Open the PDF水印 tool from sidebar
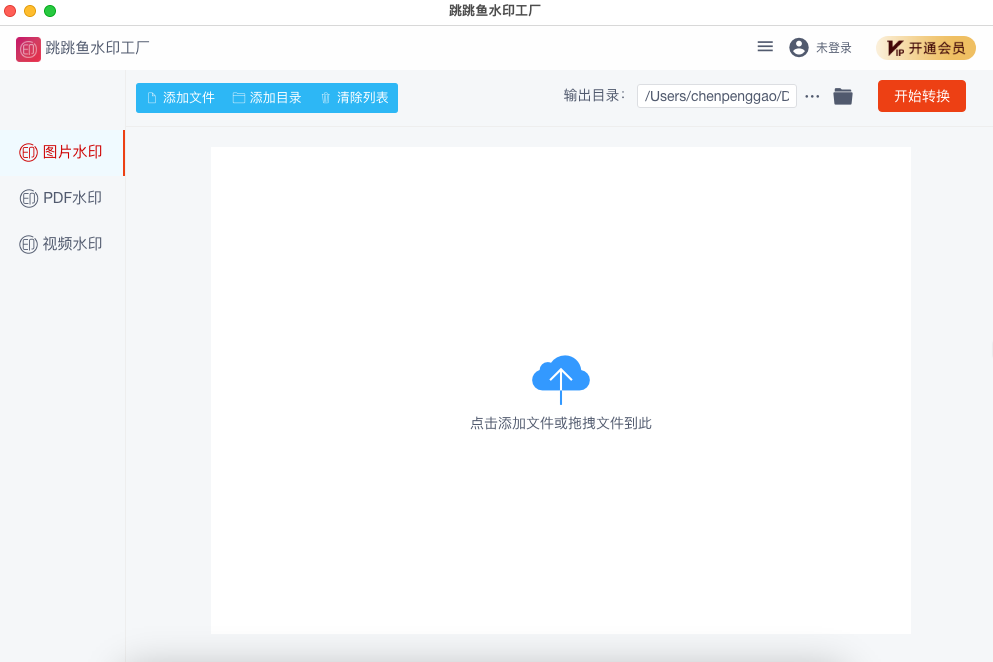The height and width of the screenshot is (662, 993). [28, 198]
